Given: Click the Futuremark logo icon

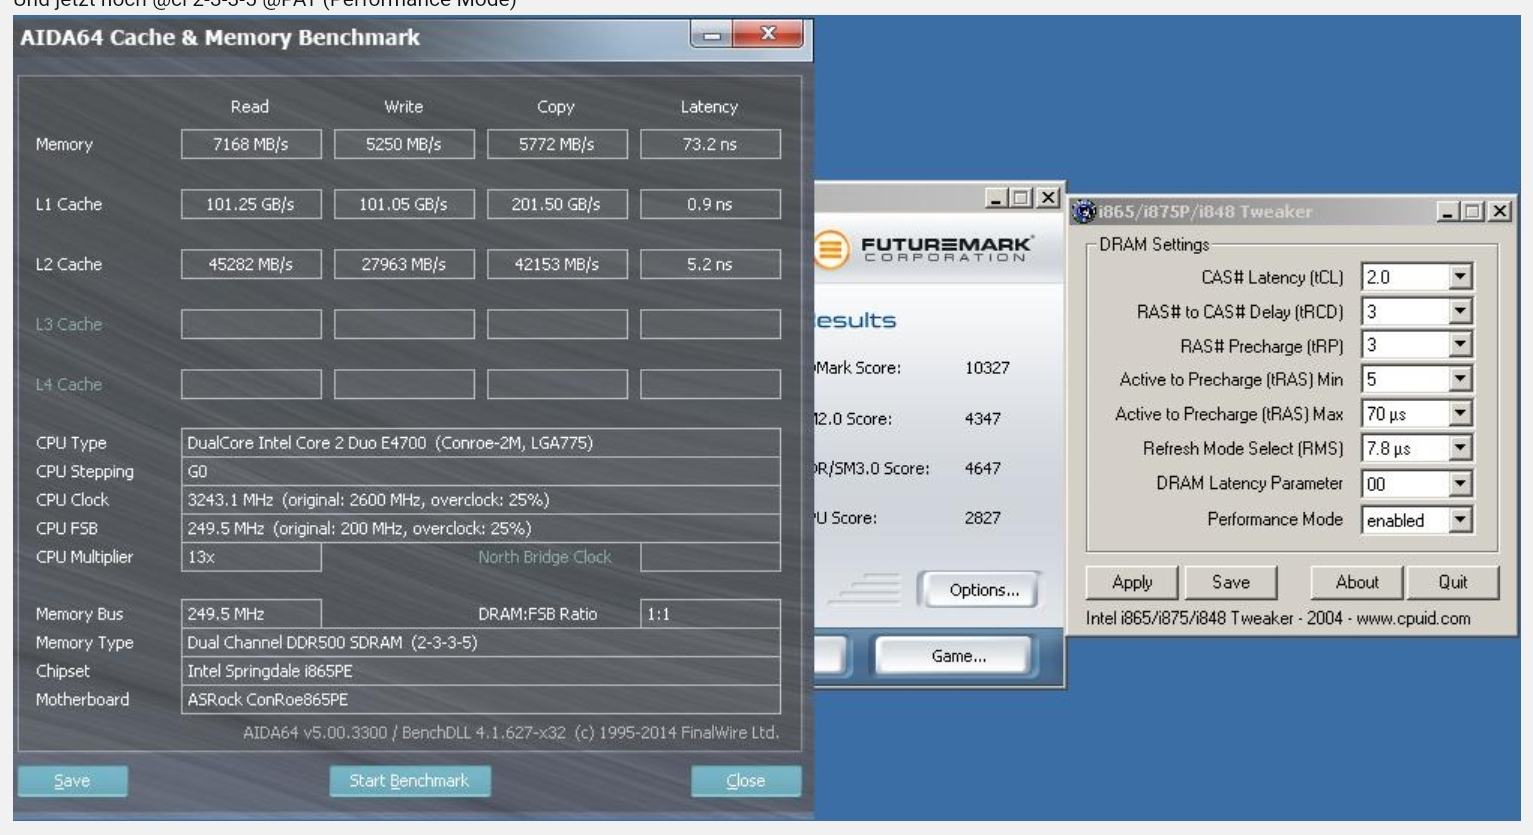Looking at the screenshot, I should click(x=830, y=249).
